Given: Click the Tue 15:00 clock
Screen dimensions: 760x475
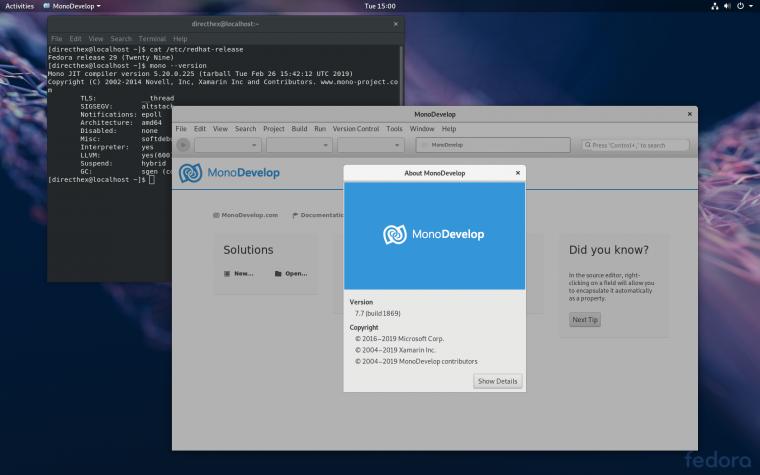Looking at the screenshot, I should point(380,6).
